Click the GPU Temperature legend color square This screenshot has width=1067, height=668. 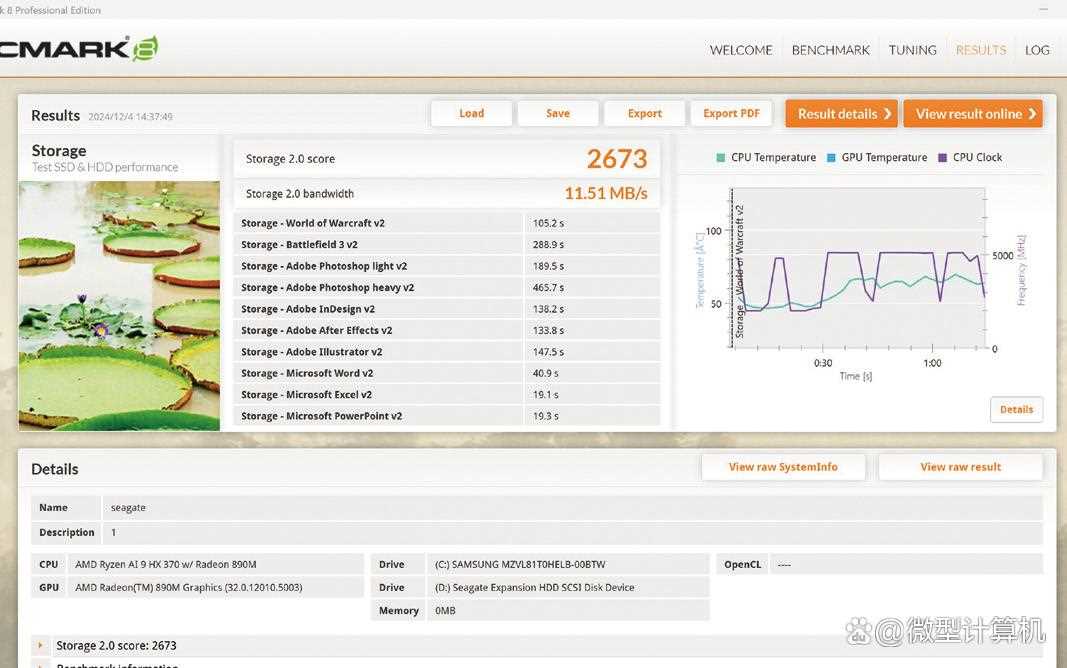[x=831, y=158]
